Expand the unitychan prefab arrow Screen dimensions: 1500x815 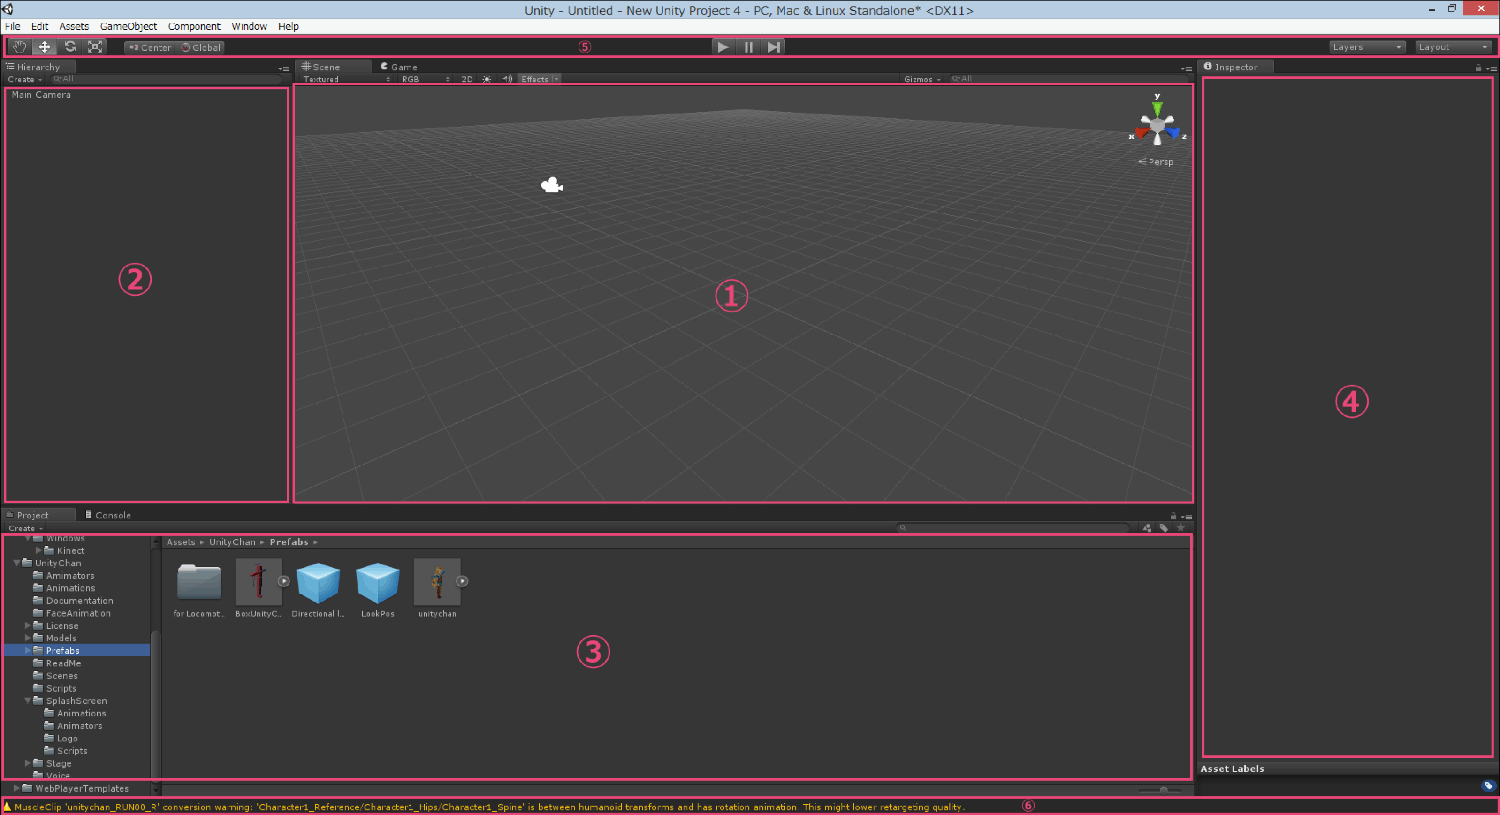click(x=462, y=581)
